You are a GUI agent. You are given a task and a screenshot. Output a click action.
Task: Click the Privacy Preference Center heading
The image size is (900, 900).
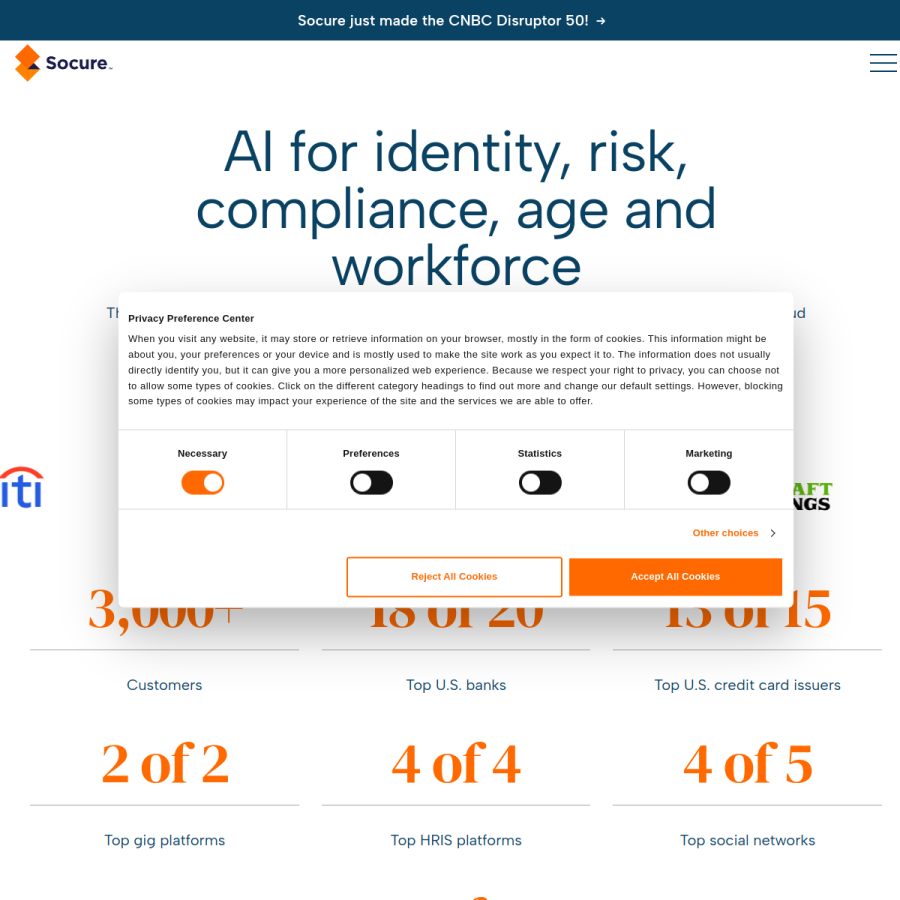coord(191,319)
